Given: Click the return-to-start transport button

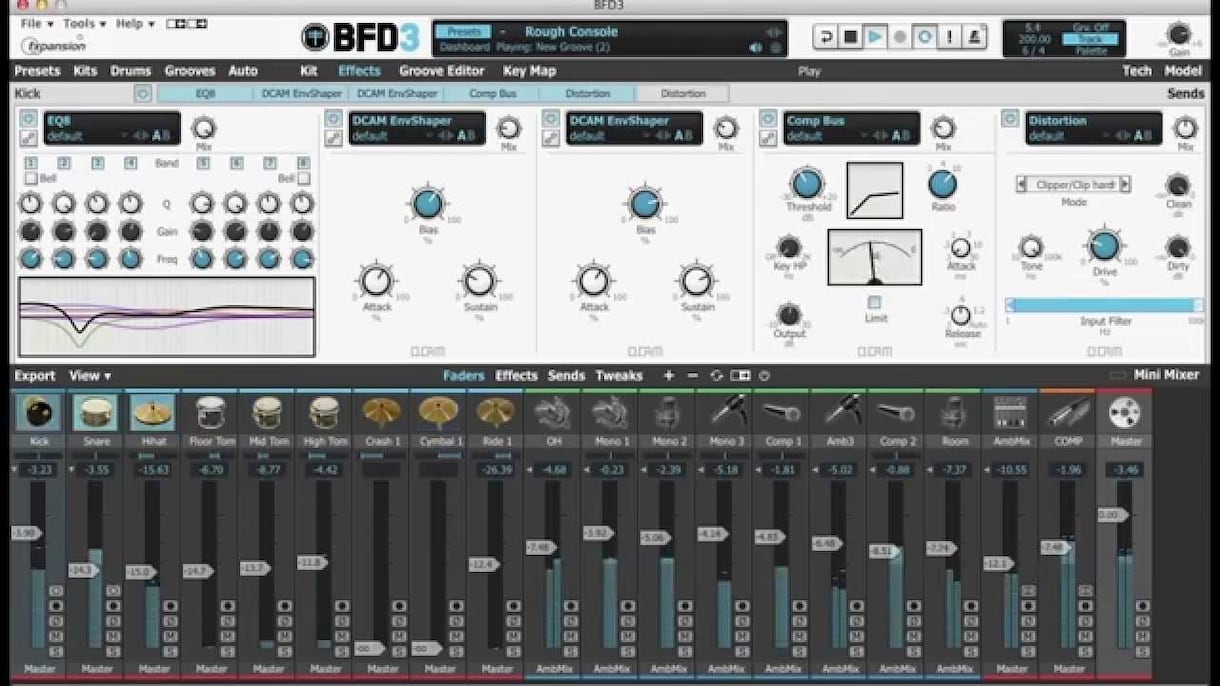Looking at the screenshot, I should (x=826, y=37).
